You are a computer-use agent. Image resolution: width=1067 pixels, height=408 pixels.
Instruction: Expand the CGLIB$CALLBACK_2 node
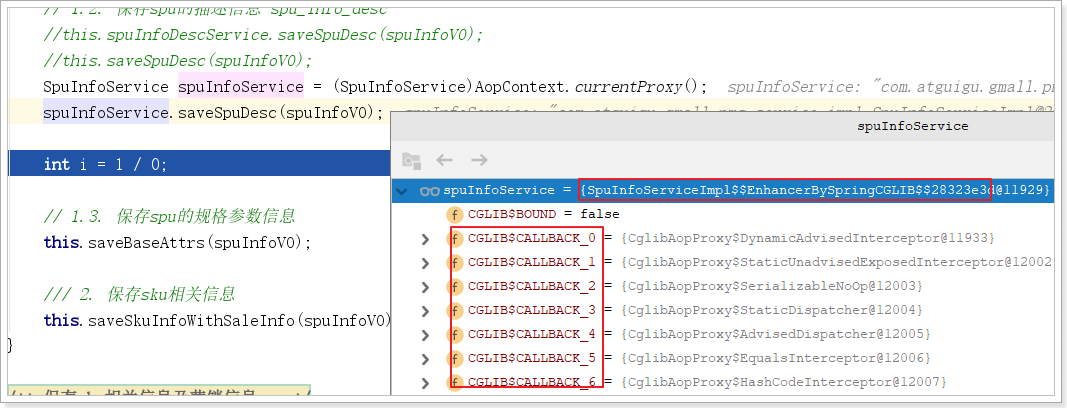(426, 286)
